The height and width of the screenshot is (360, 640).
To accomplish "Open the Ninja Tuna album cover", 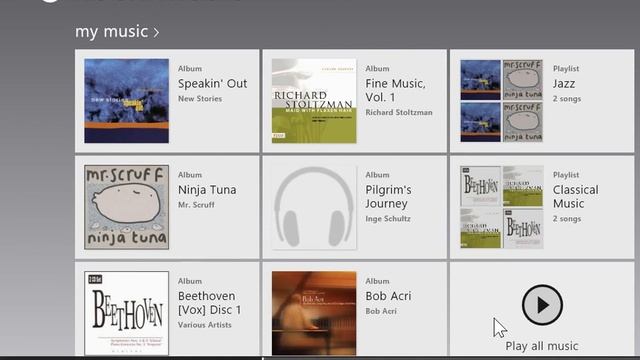I will (x=127, y=207).
